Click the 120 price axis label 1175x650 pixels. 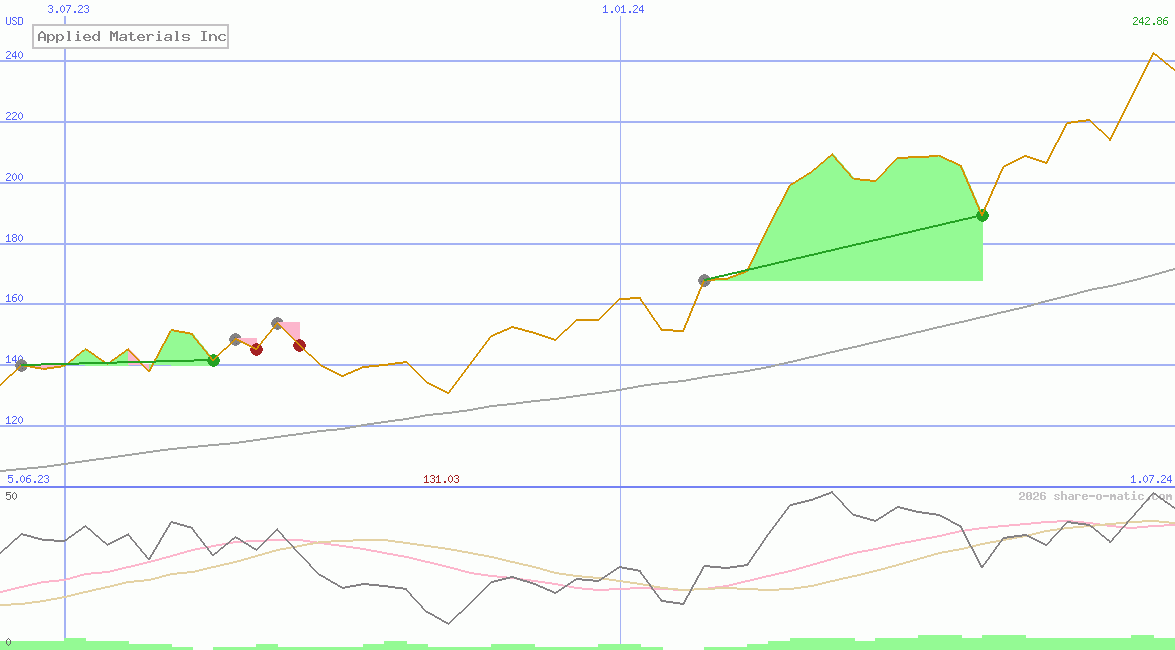14,420
